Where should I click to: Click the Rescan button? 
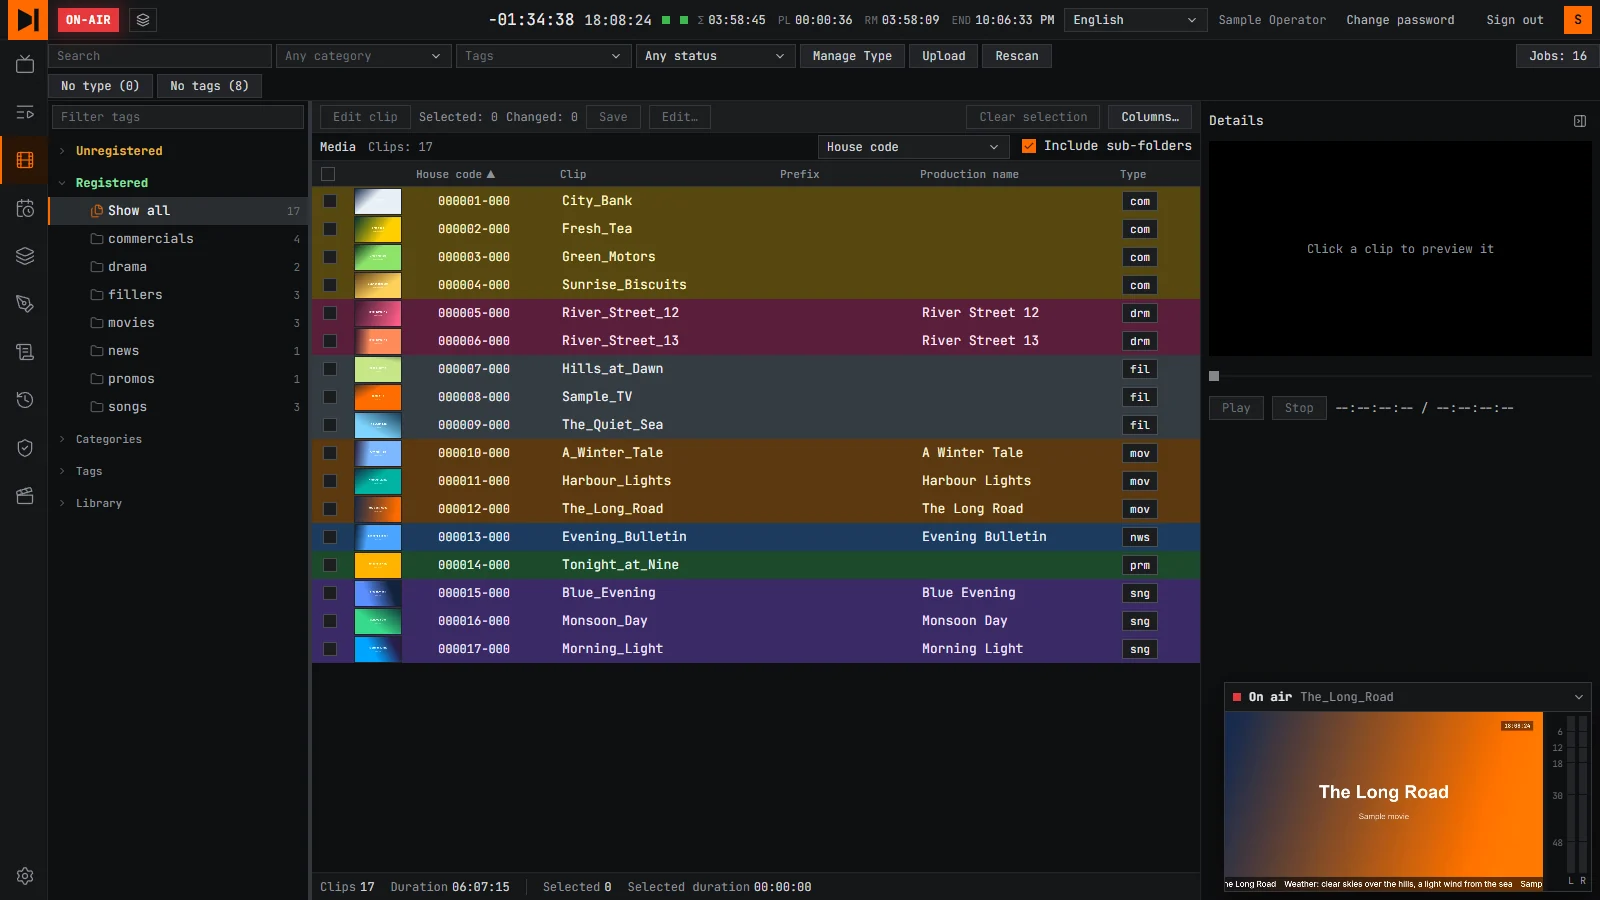[1016, 56]
